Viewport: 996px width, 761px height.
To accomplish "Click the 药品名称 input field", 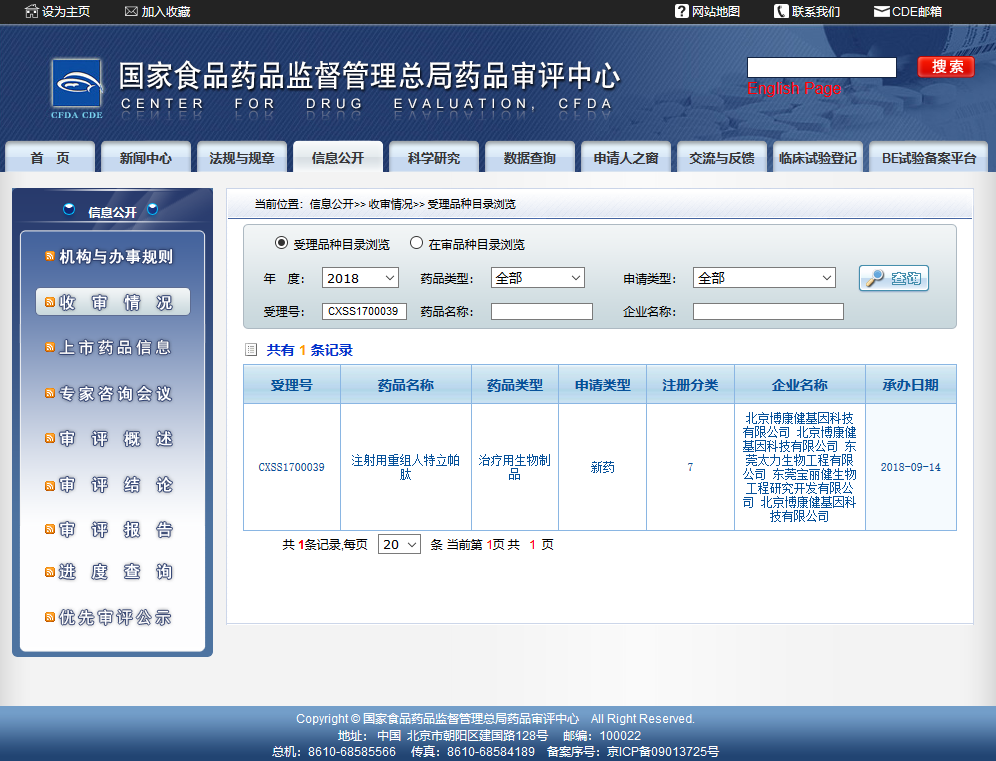I will click(x=542, y=311).
